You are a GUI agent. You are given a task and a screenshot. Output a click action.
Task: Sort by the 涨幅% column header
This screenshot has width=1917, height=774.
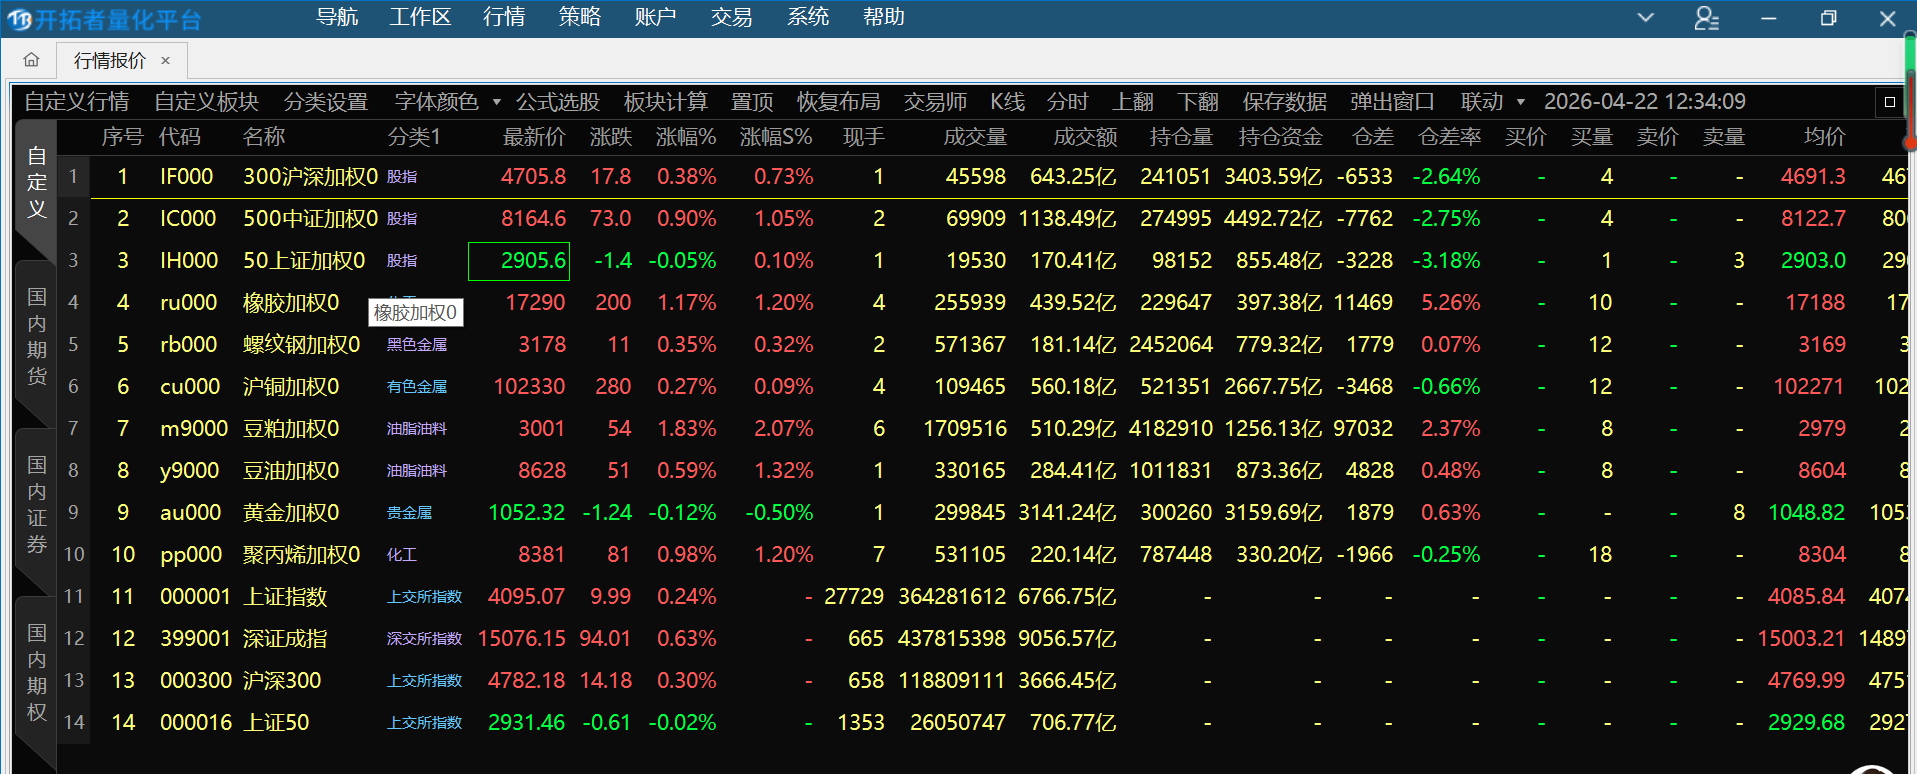coord(686,137)
